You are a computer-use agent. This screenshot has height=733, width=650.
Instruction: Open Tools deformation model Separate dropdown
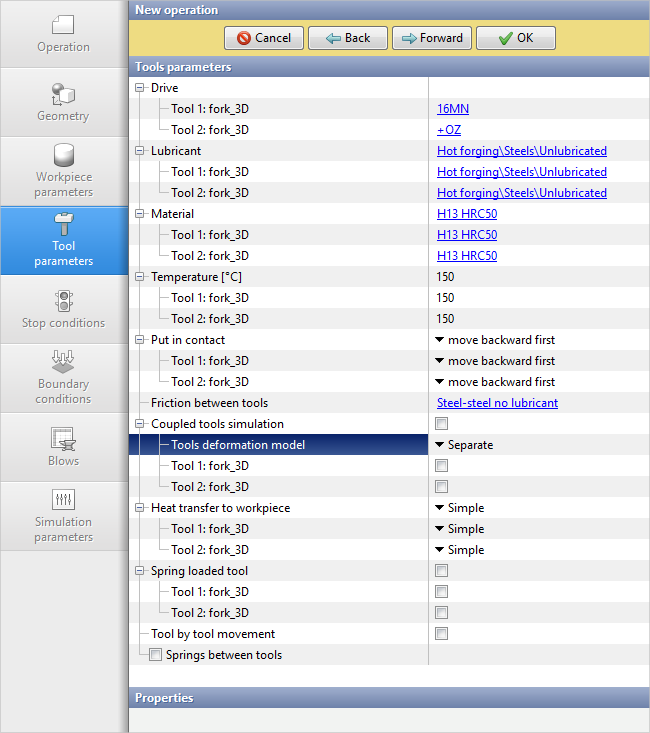click(465, 445)
